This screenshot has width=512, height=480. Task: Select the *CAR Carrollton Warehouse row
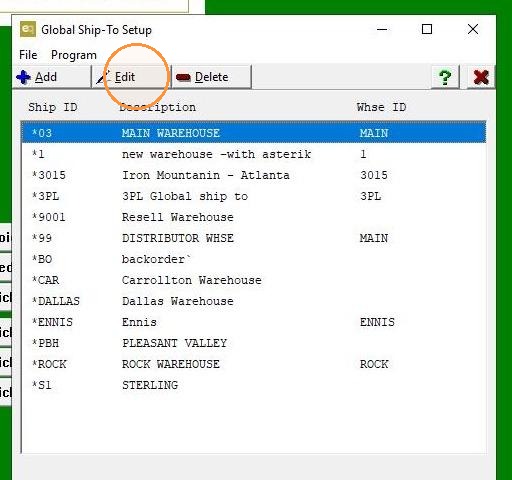(x=254, y=280)
